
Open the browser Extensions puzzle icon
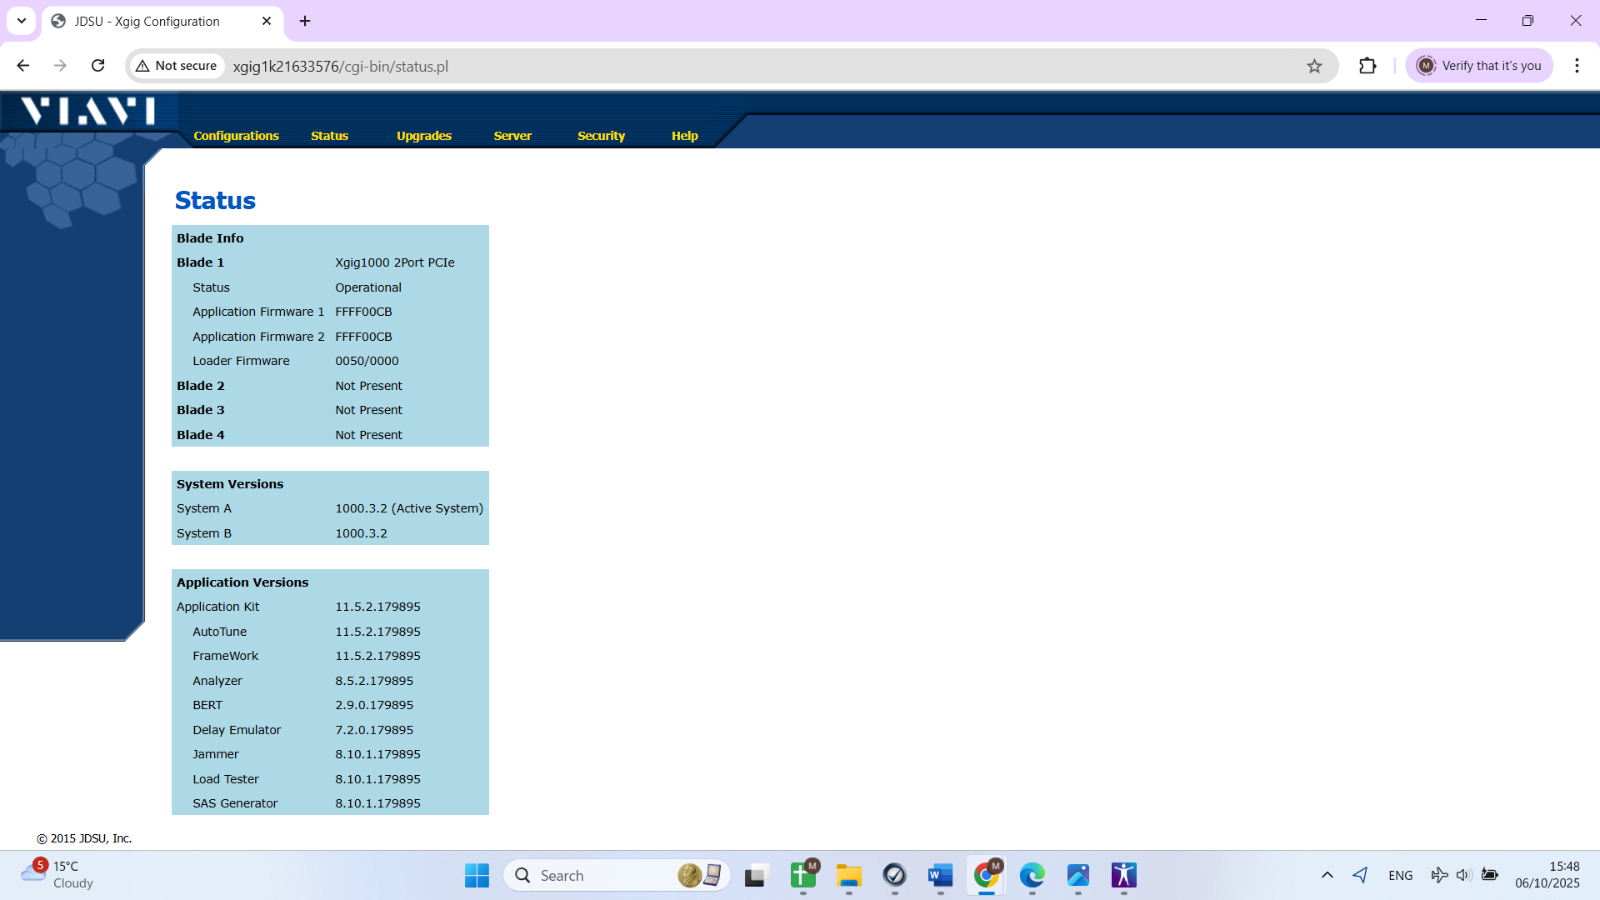point(1367,66)
